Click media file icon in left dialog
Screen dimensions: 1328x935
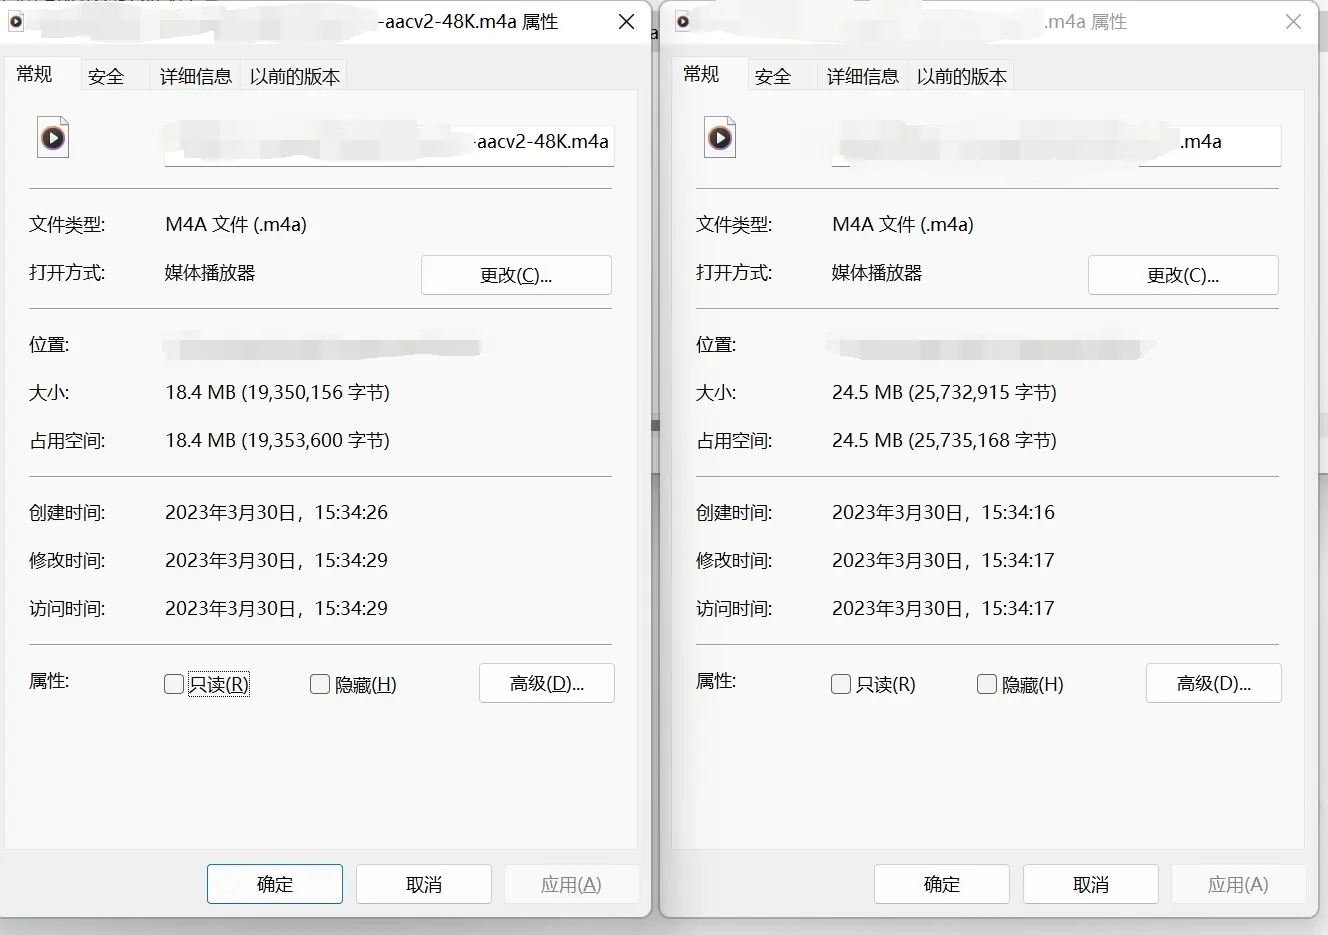[53, 138]
